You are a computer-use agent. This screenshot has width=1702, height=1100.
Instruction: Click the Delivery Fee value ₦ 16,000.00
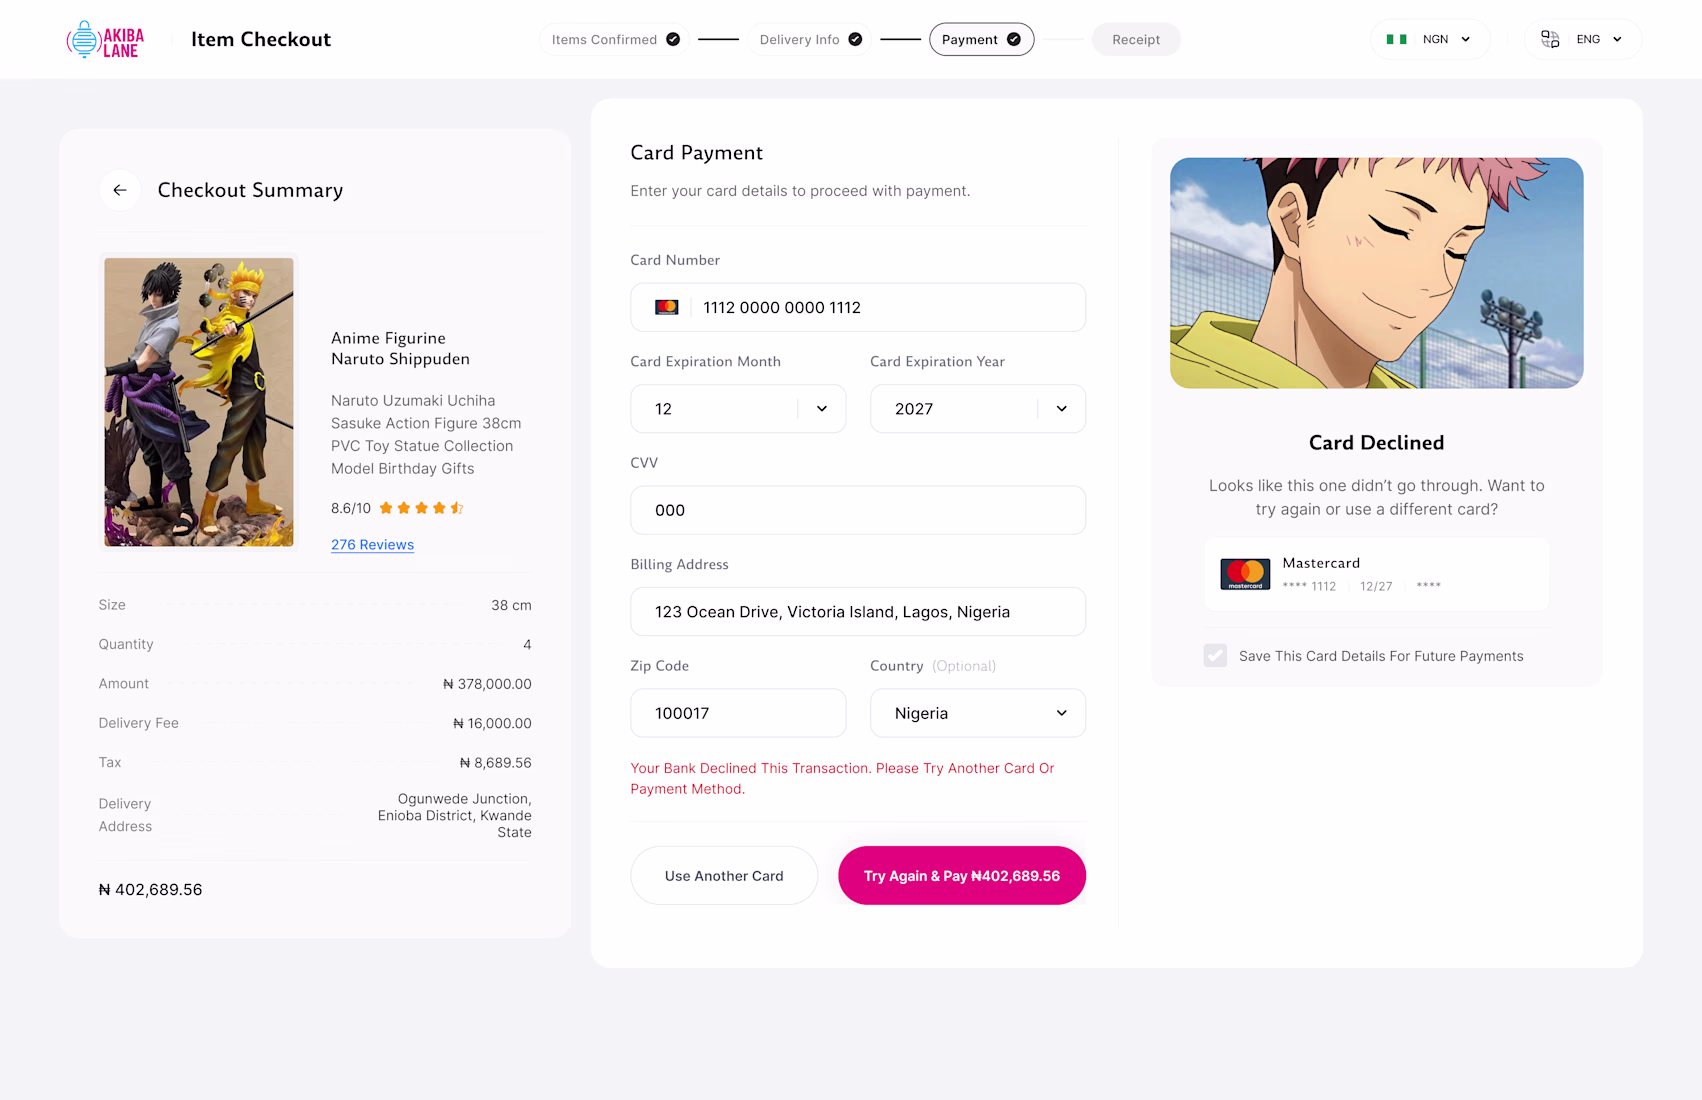(492, 723)
